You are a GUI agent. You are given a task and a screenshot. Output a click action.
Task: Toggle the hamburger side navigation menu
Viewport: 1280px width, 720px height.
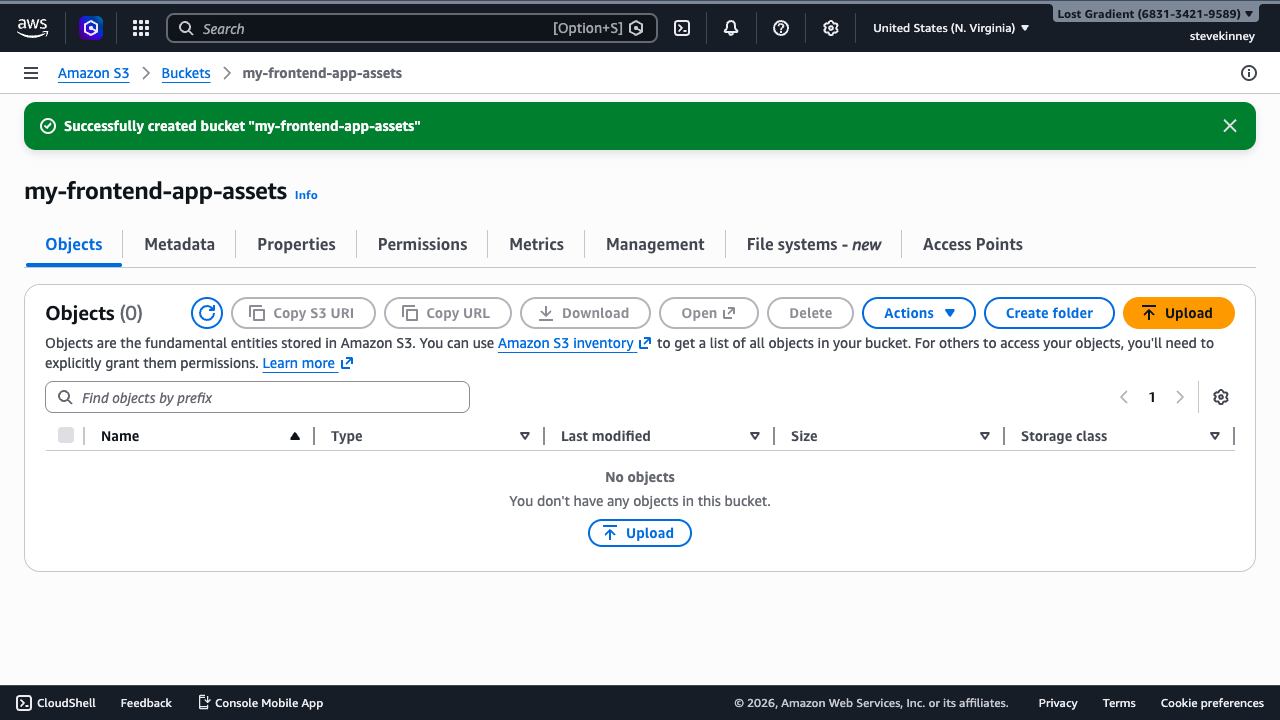click(x=31, y=73)
